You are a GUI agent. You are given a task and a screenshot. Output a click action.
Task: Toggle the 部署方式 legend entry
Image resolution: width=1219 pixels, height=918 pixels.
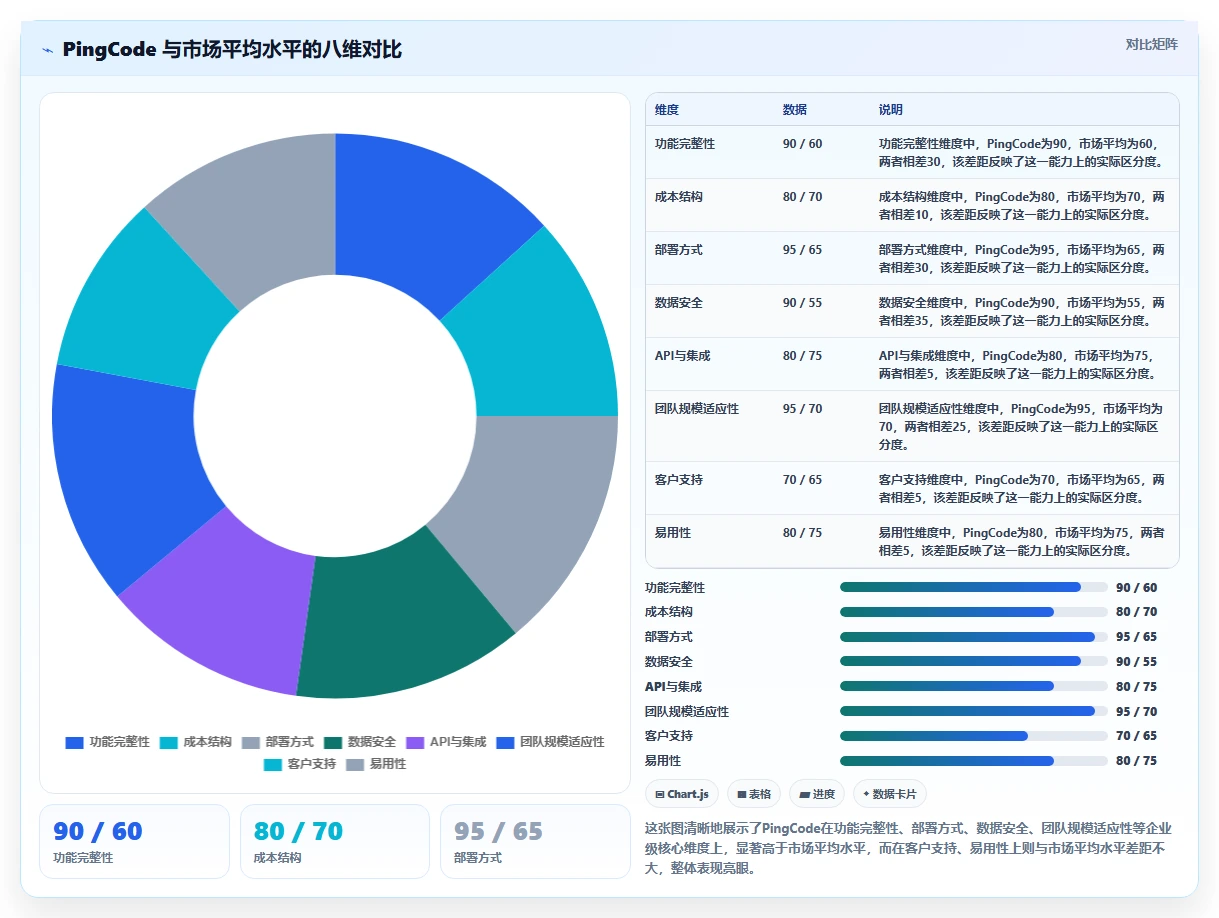tap(277, 742)
